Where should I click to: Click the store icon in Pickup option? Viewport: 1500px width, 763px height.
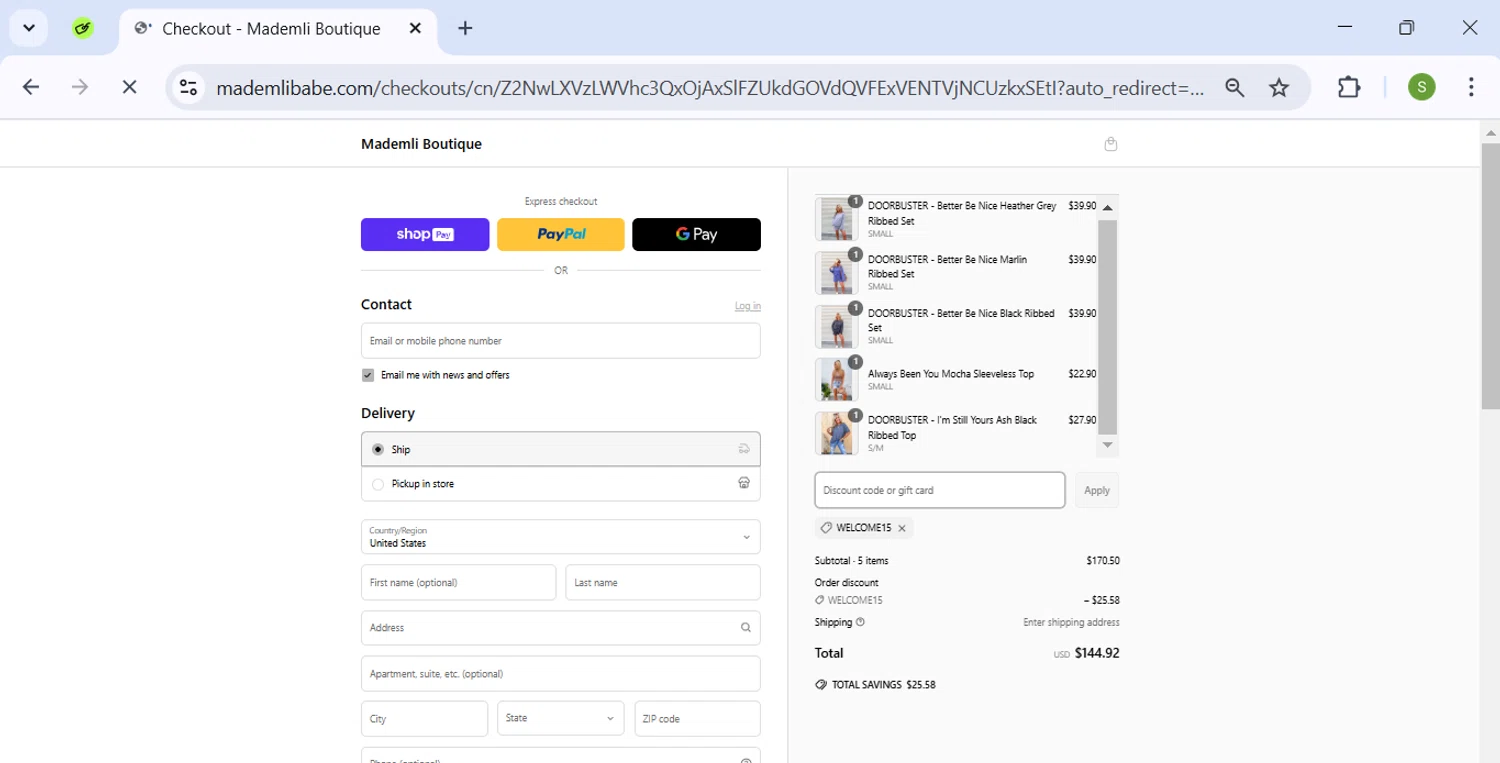pos(744,483)
